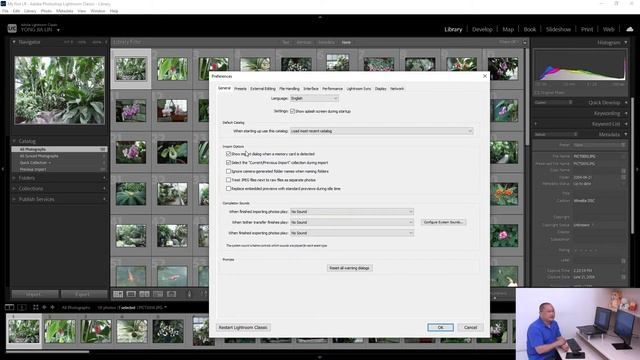Click the Export button
Screen dimensions: 640x360
(x=84, y=294)
